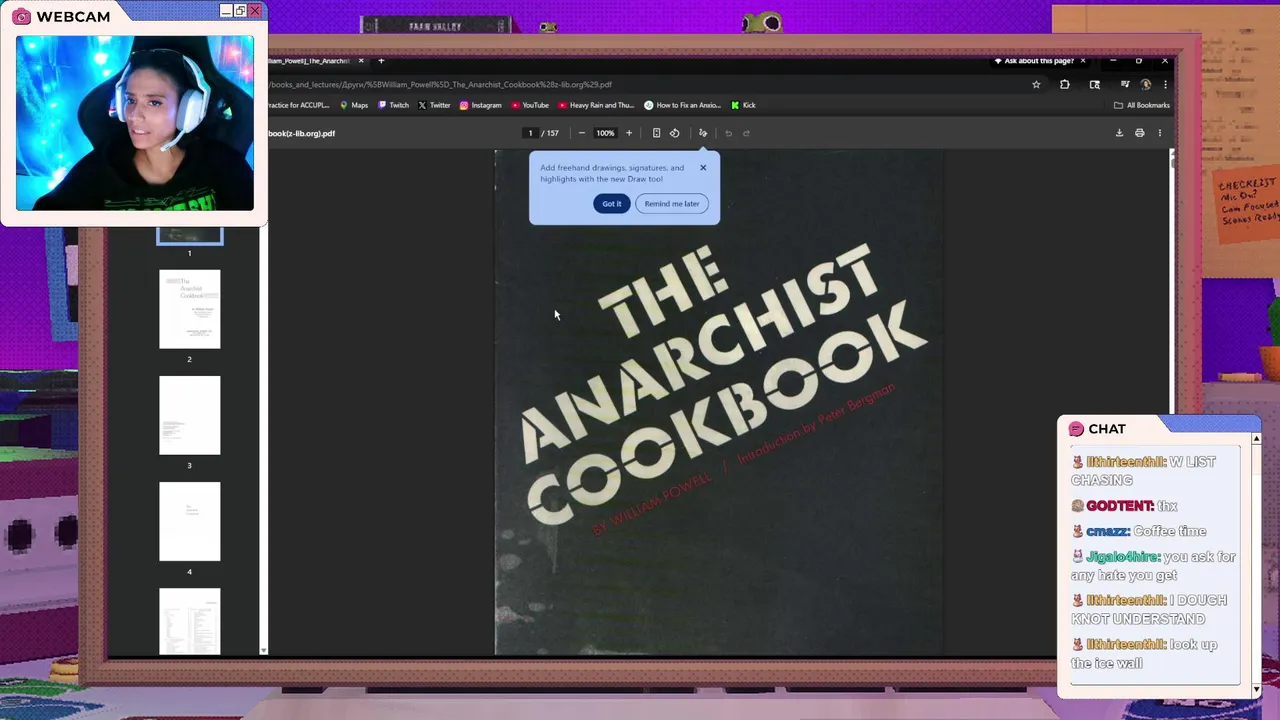The image size is (1280, 720).
Task: Open a new browser tab
Action: point(381,61)
